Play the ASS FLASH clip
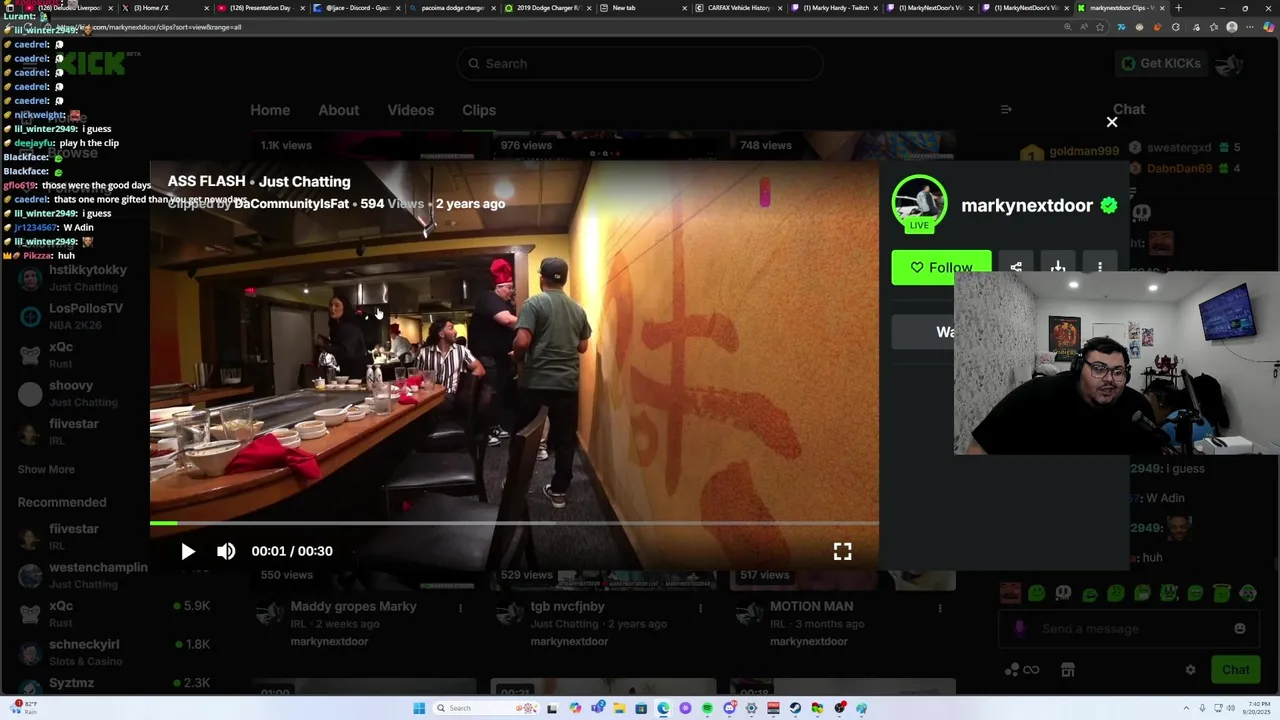The width and height of the screenshot is (1280, 720). 188,551
